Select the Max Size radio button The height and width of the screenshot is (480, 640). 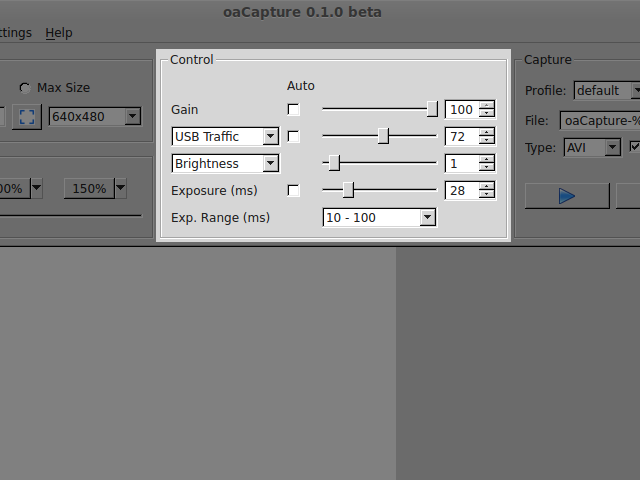pos(25,88)
